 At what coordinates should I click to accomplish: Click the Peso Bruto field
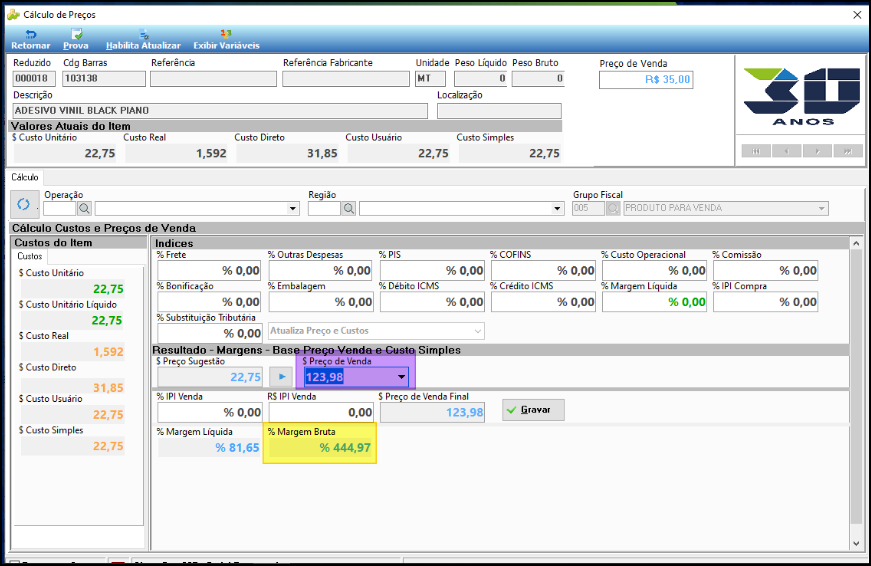click(538, 78)
